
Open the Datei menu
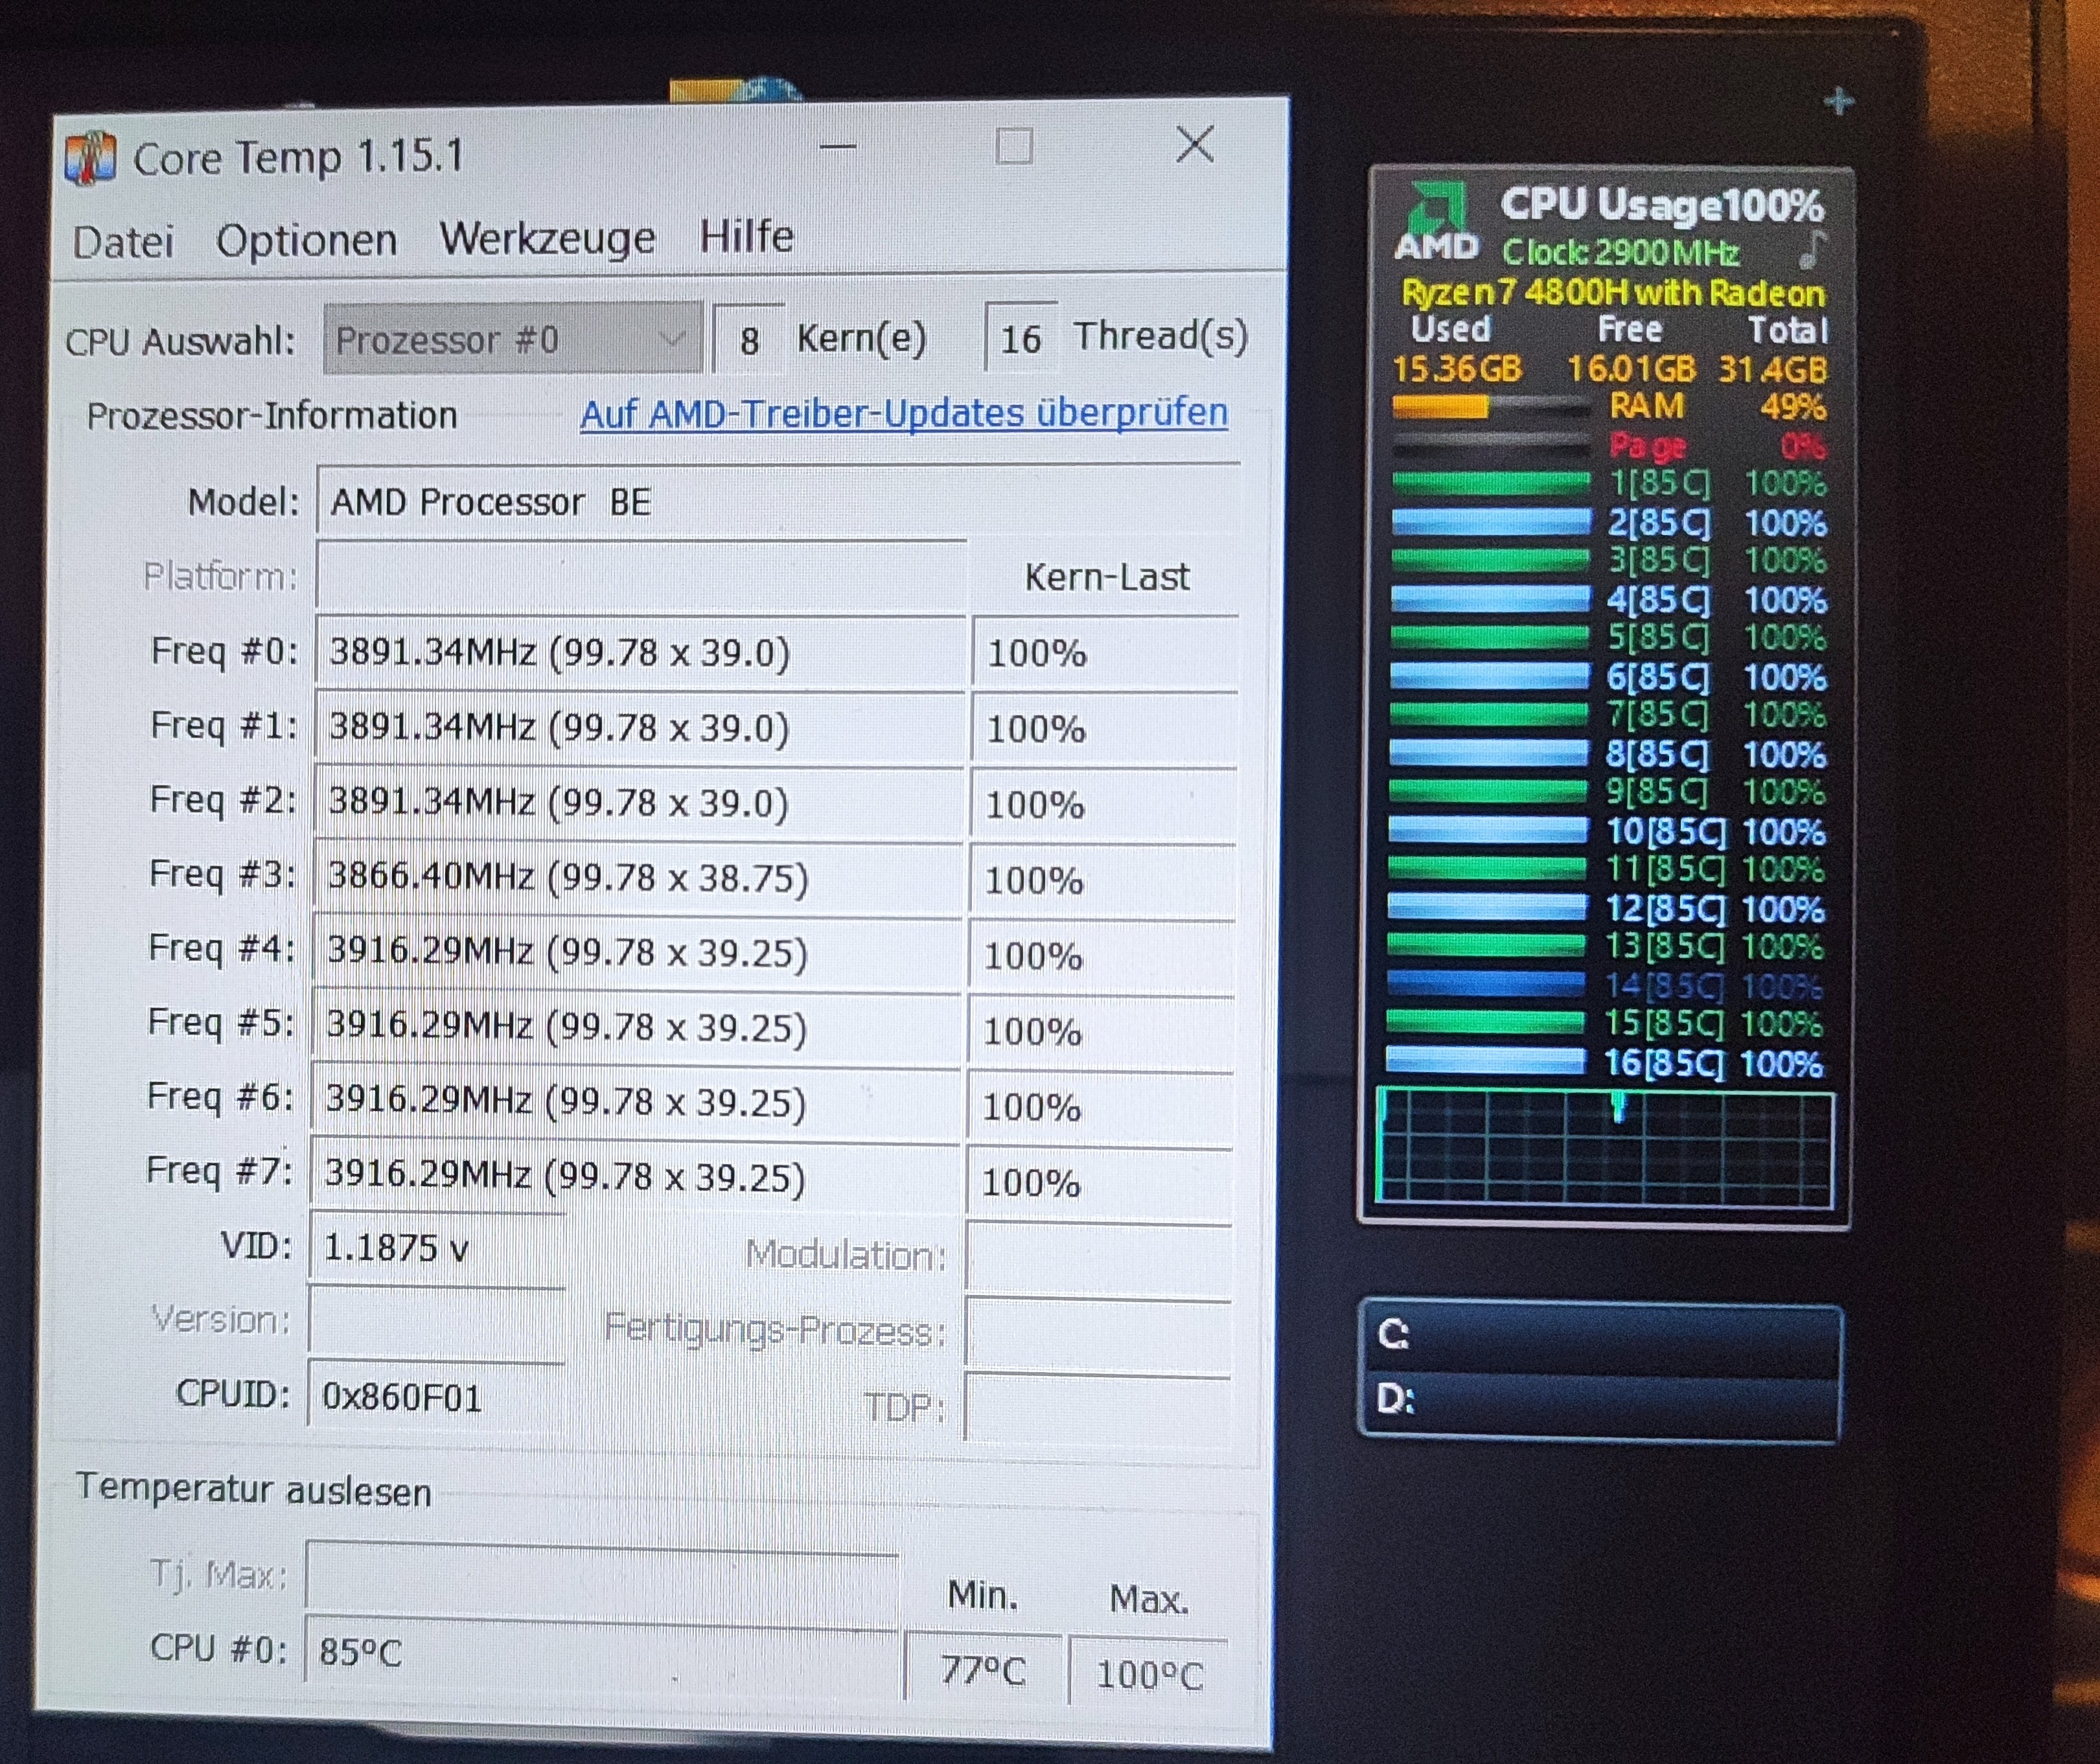(123, 242)
